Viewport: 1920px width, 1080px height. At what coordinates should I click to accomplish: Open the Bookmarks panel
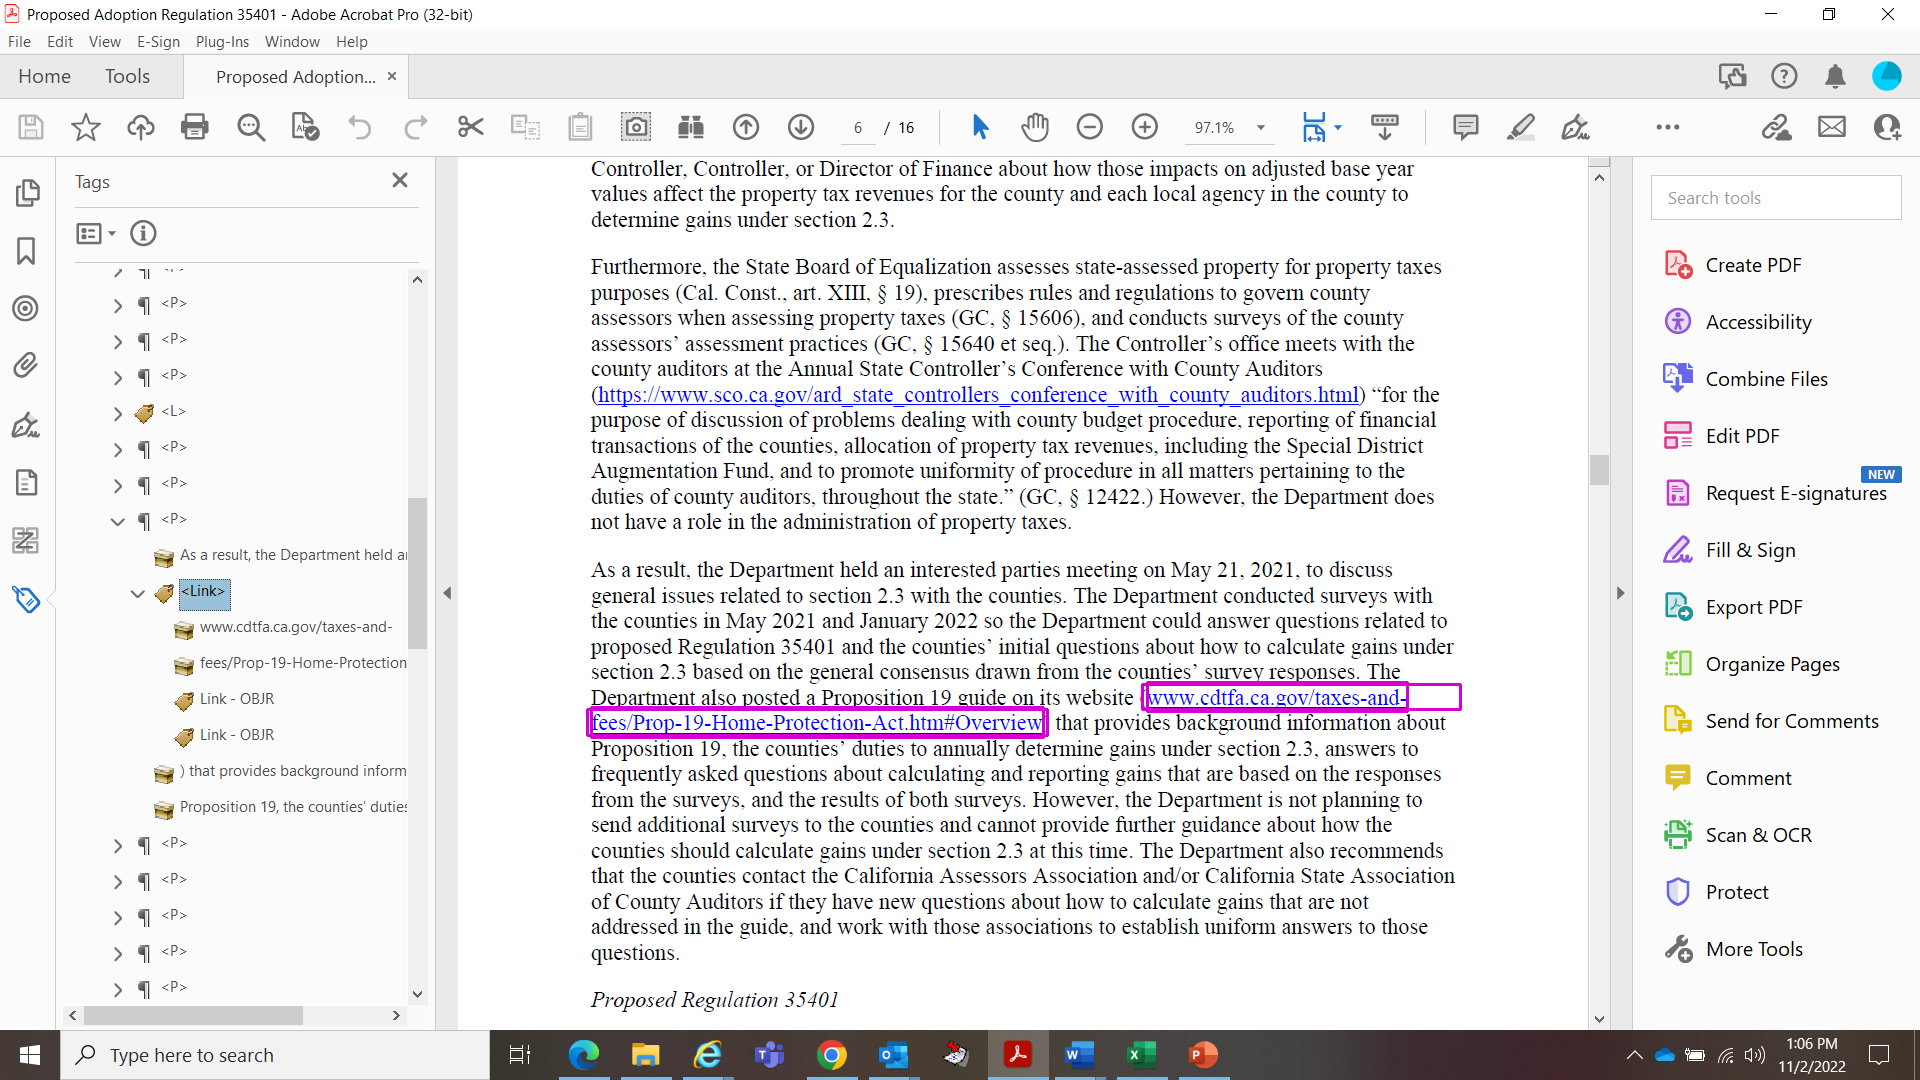click(27, 252)
